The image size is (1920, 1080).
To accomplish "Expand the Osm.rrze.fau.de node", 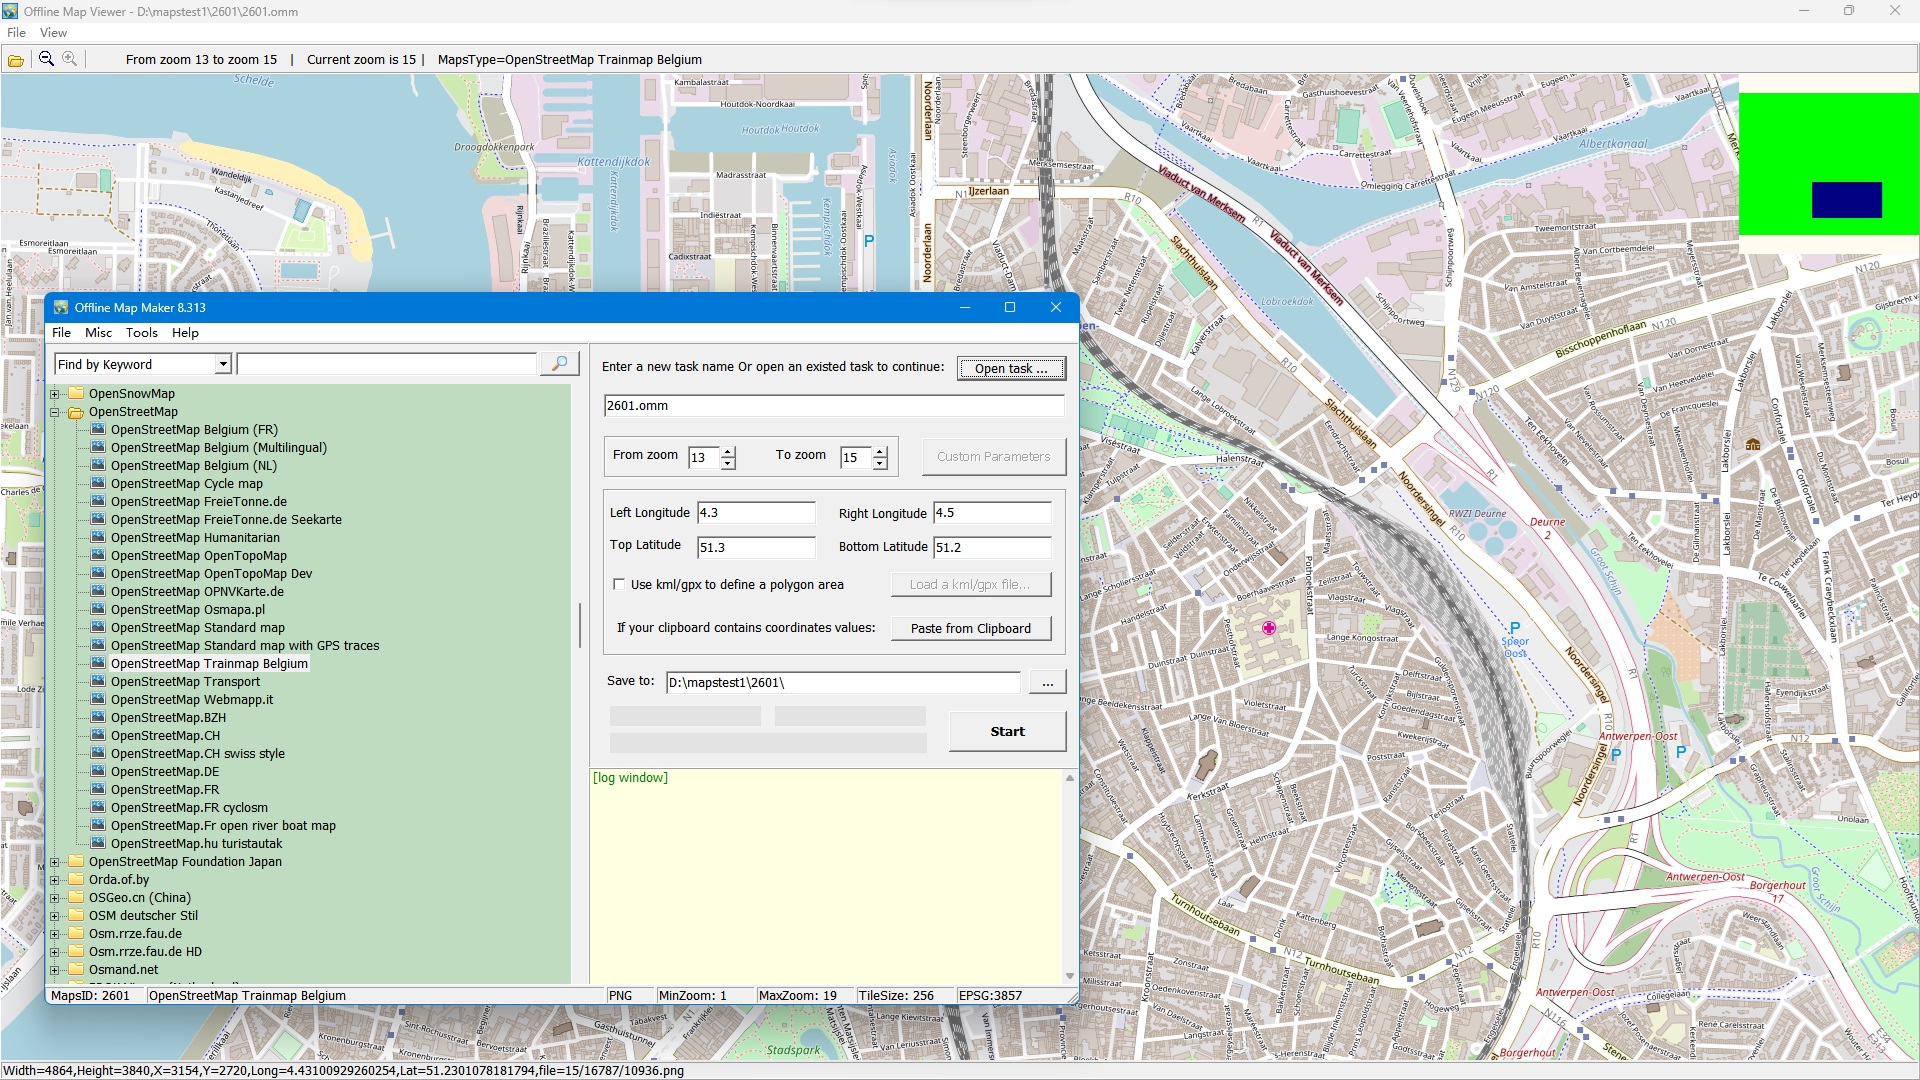I will click(x=55, y=934).
